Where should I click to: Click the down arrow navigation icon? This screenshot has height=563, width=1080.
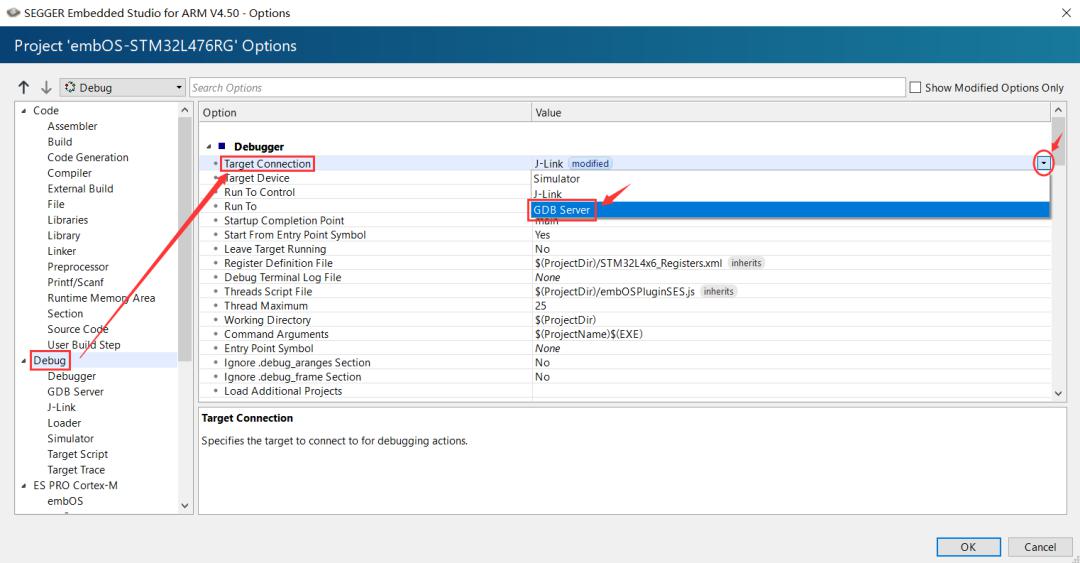pyautogui.click(x=46, y=88)
